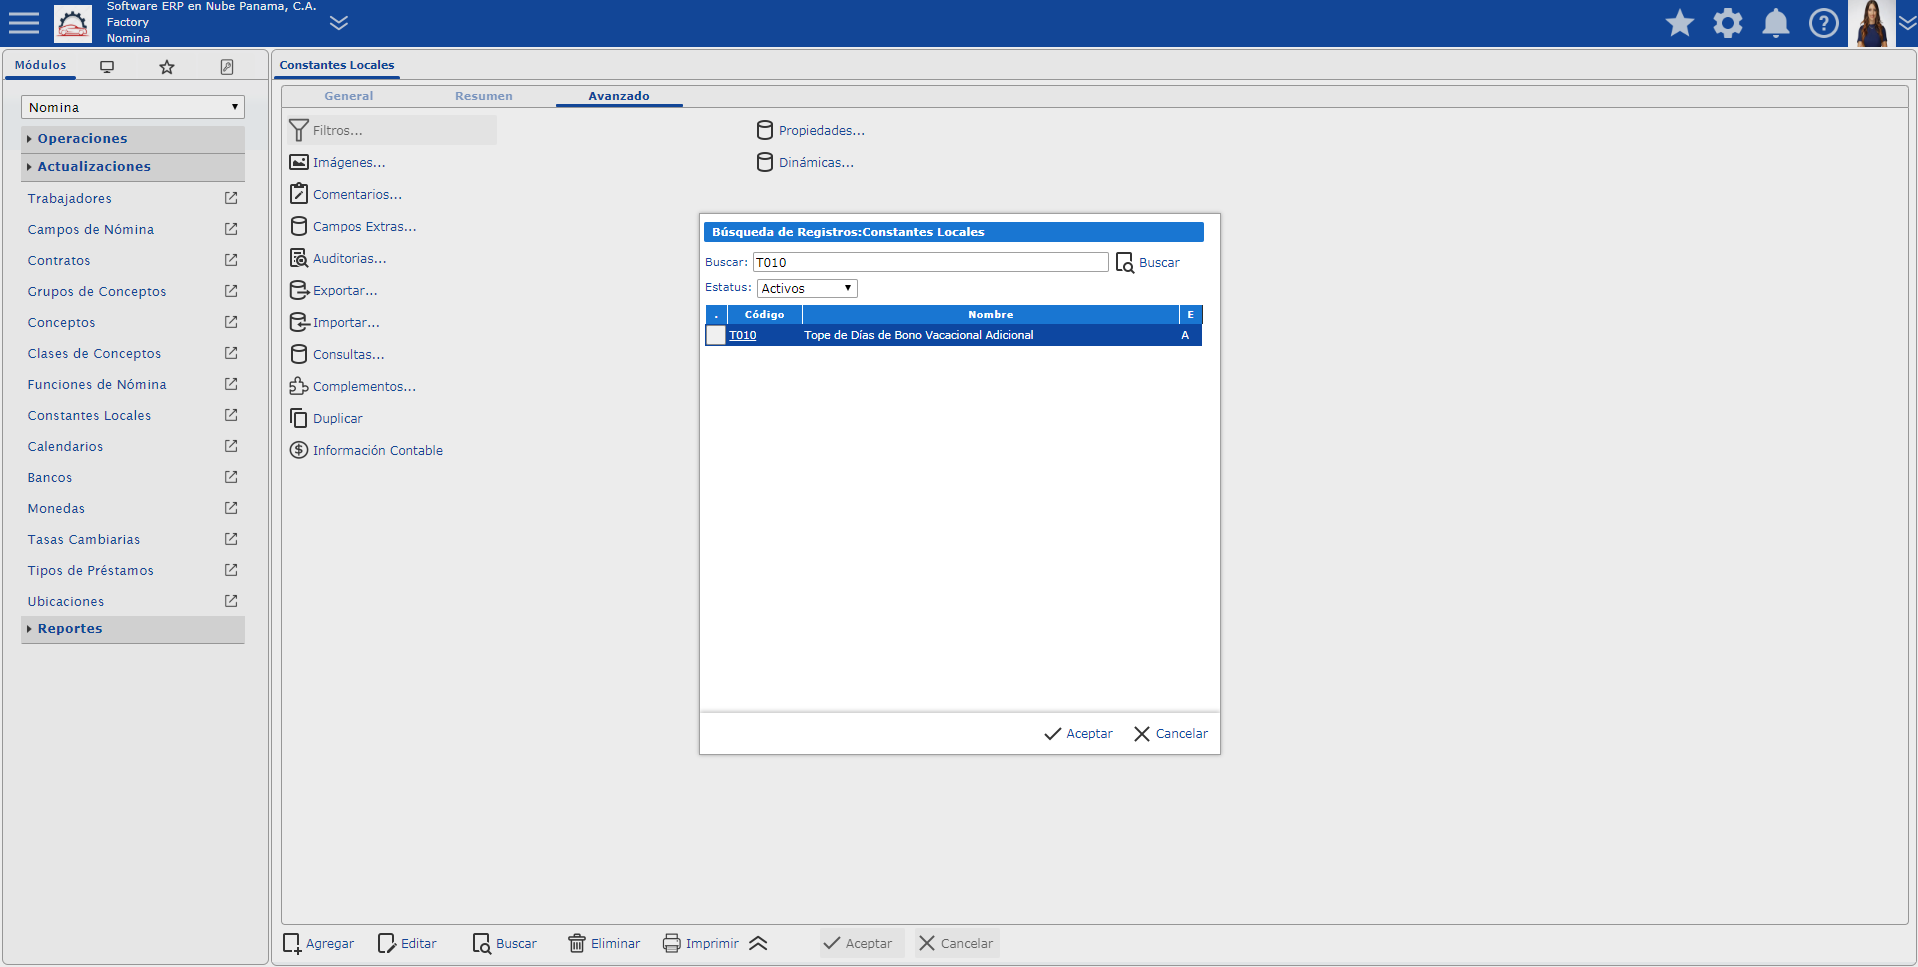
Task: Open Grupos de Conceptos from sidebar
Action: [97, 291]
